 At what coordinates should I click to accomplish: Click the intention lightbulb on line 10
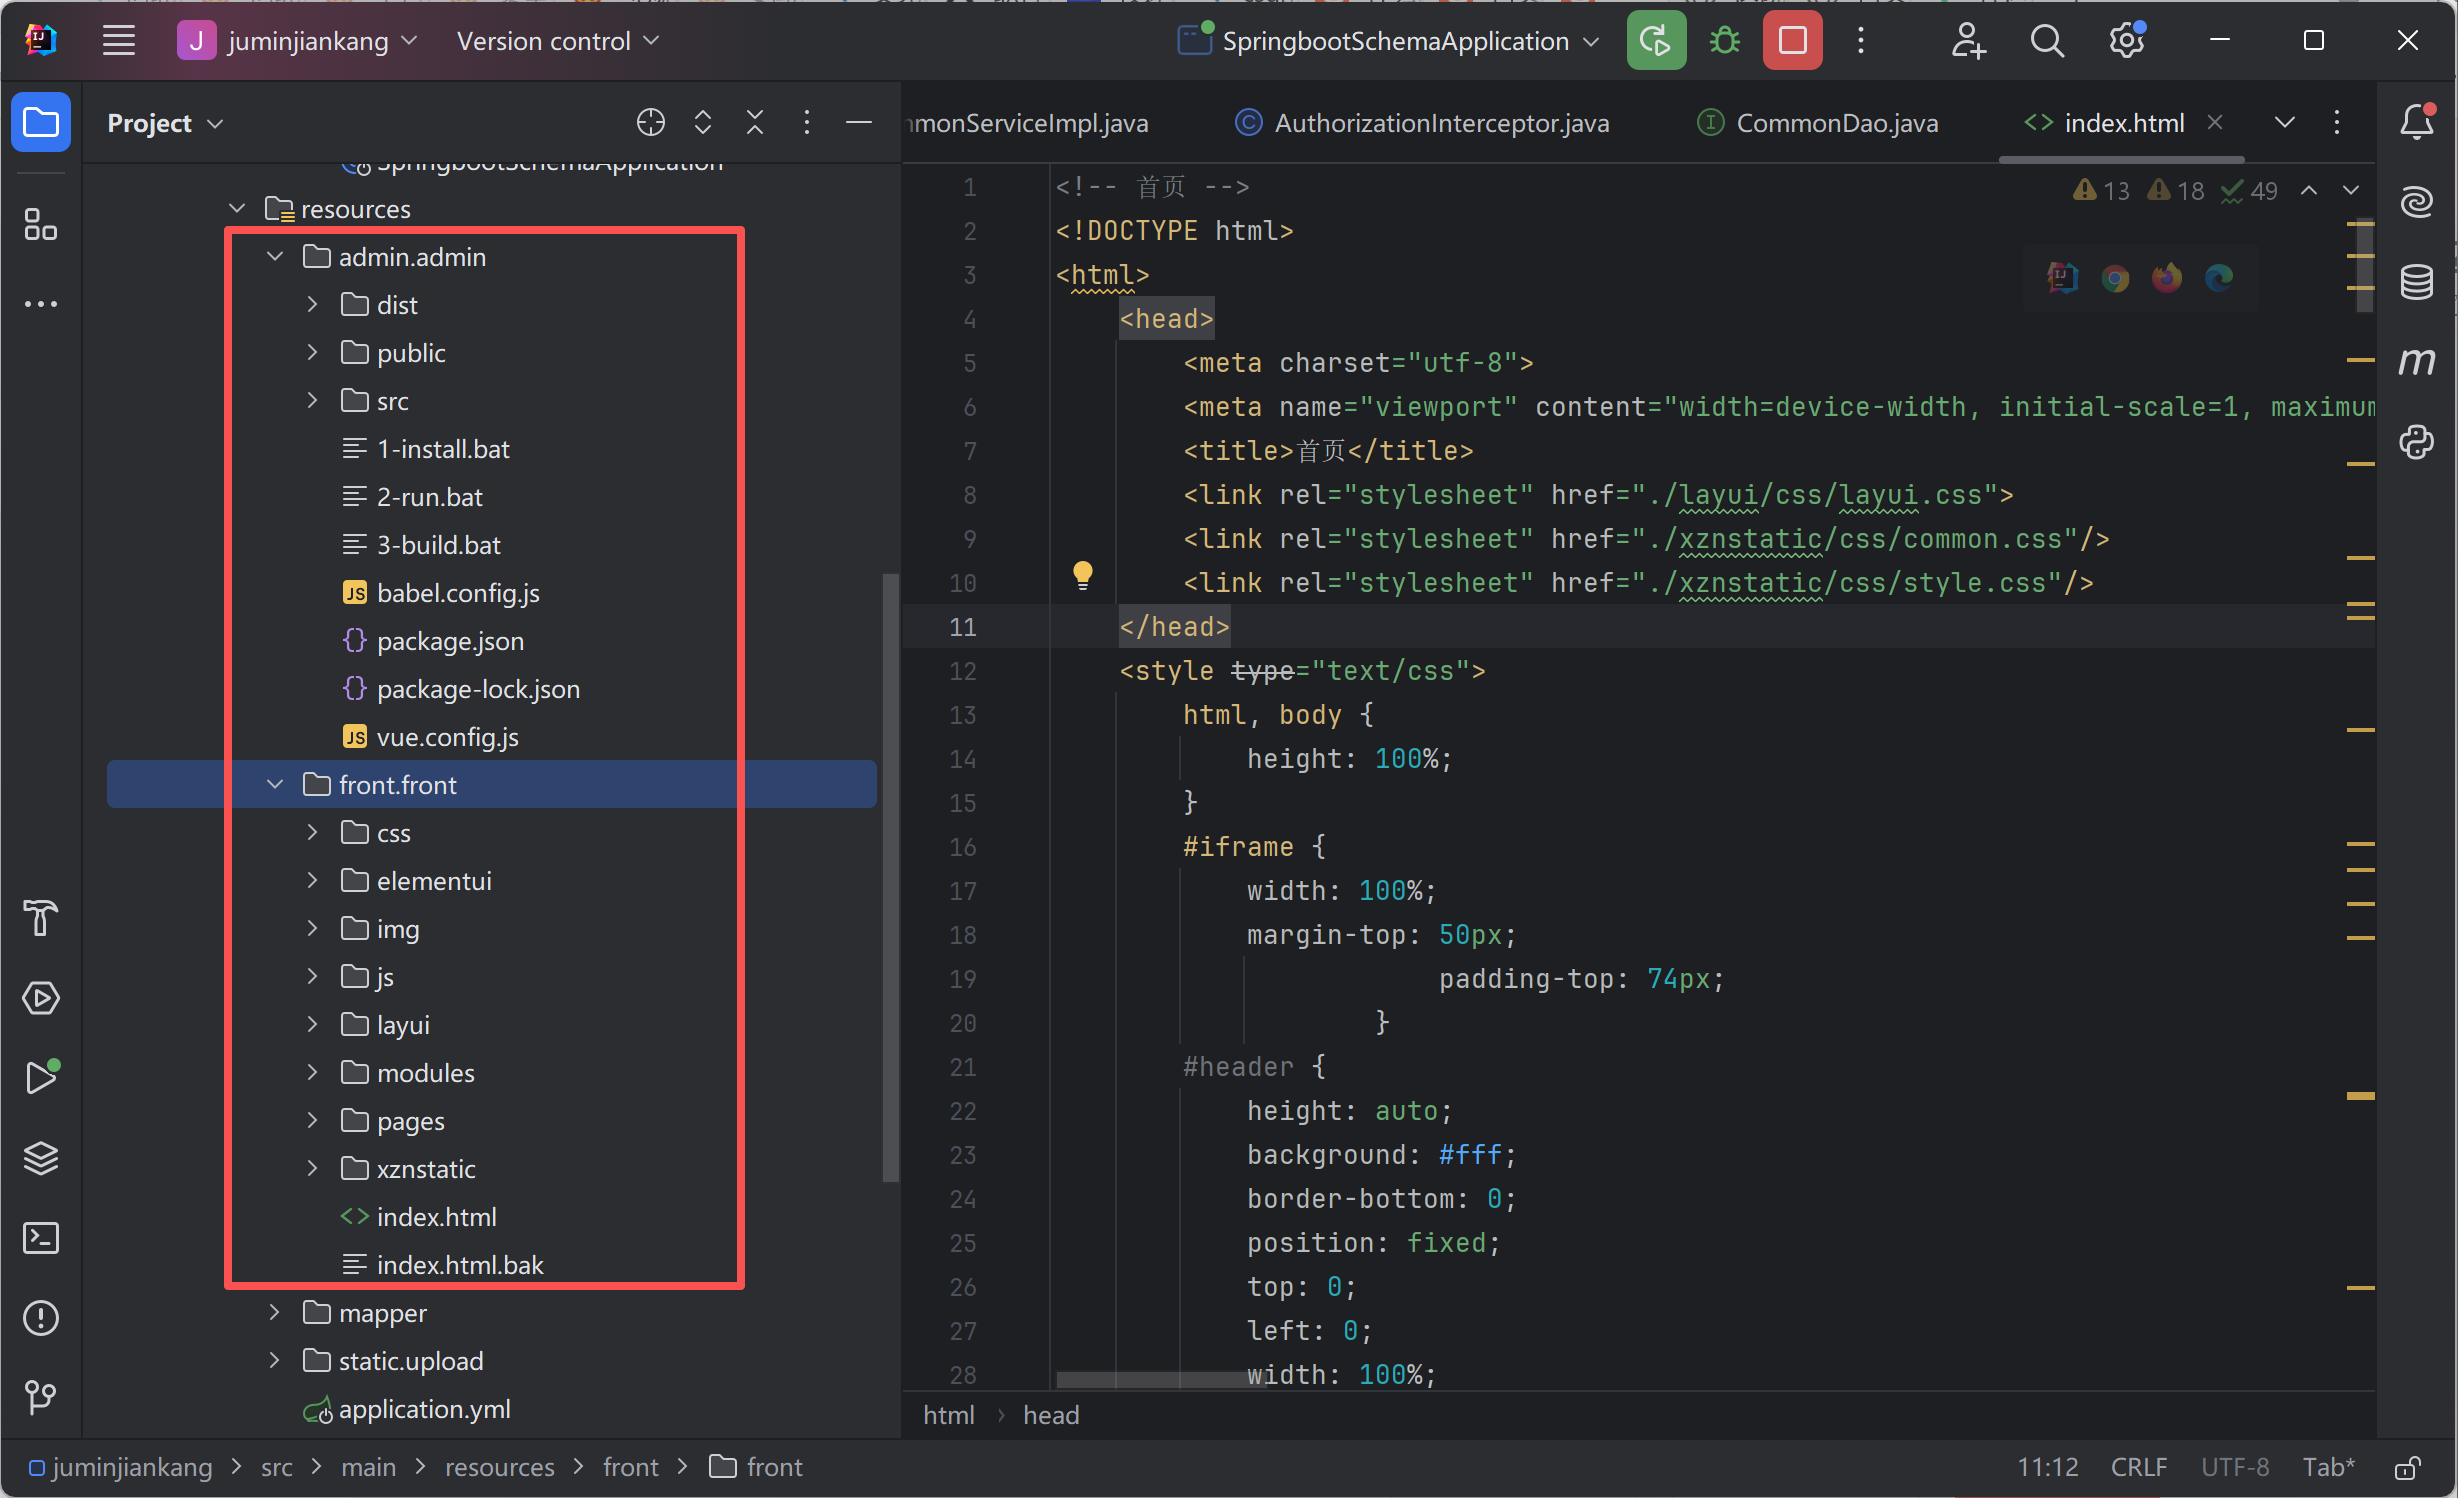1083,575
